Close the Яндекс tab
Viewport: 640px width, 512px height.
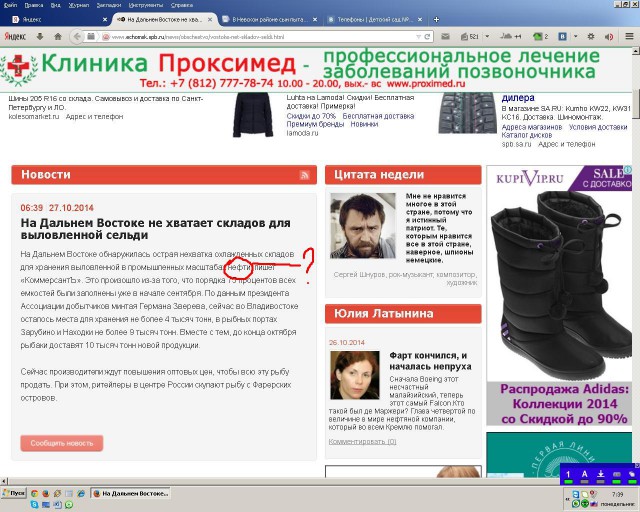pyautogui.click(x=105, y=19)
